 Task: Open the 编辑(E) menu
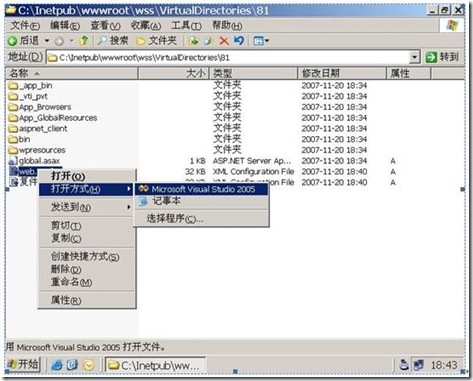[65, 25]
